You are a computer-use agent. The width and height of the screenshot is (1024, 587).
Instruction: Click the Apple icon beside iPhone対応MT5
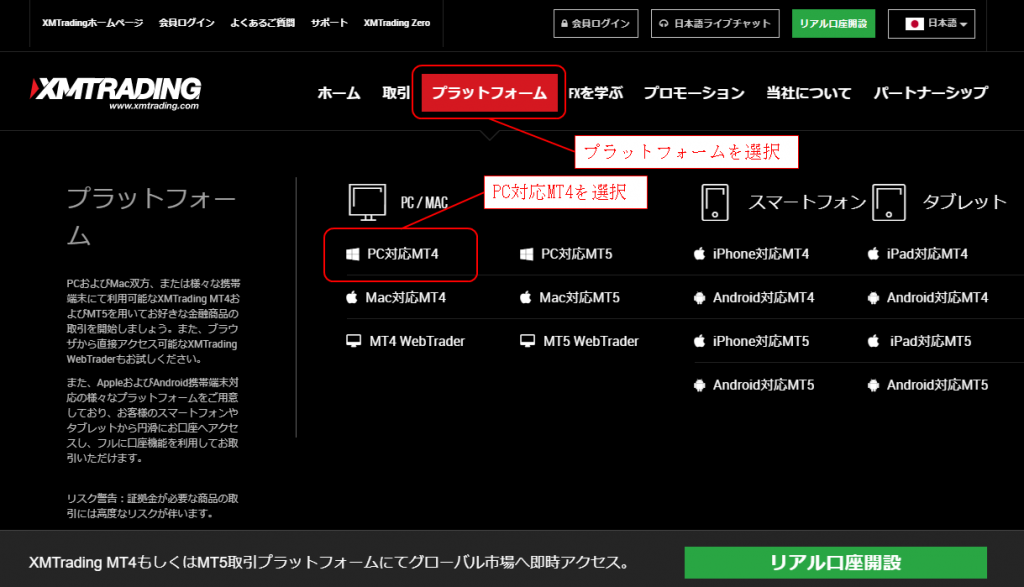(699, 340)
